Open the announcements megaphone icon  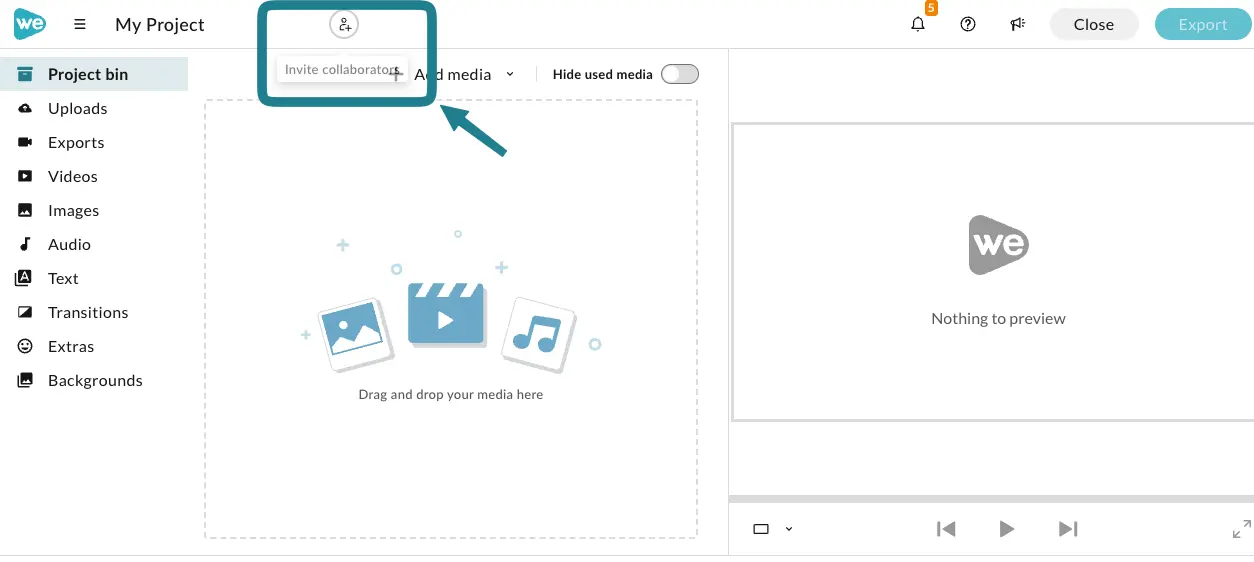point(1018,24)
